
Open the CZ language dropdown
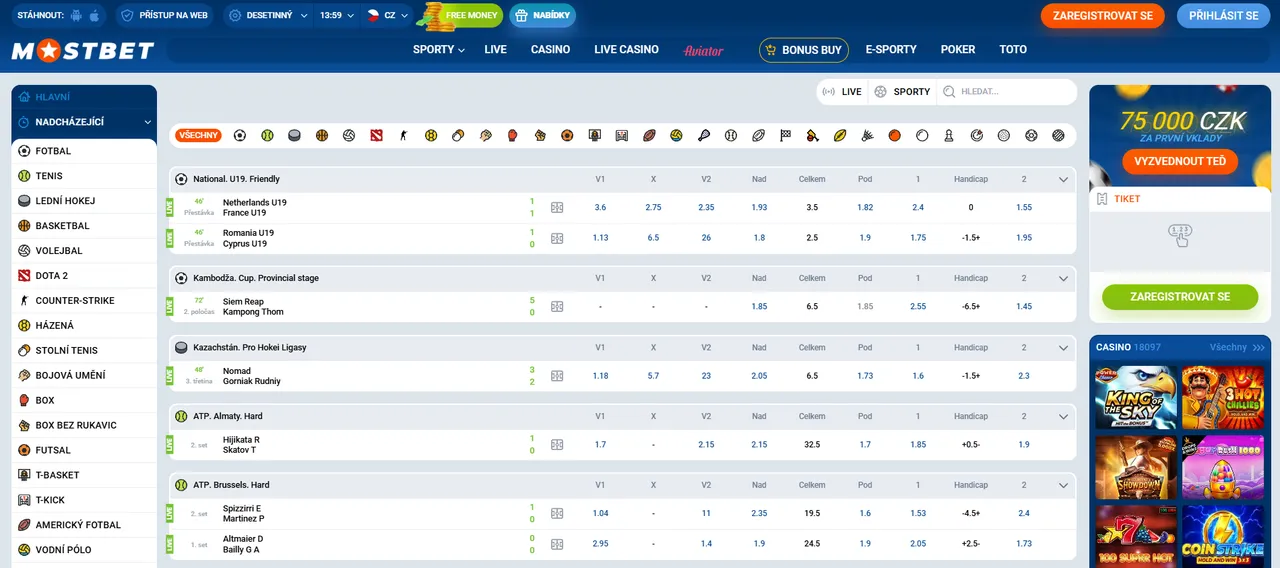tap(387, 16)
